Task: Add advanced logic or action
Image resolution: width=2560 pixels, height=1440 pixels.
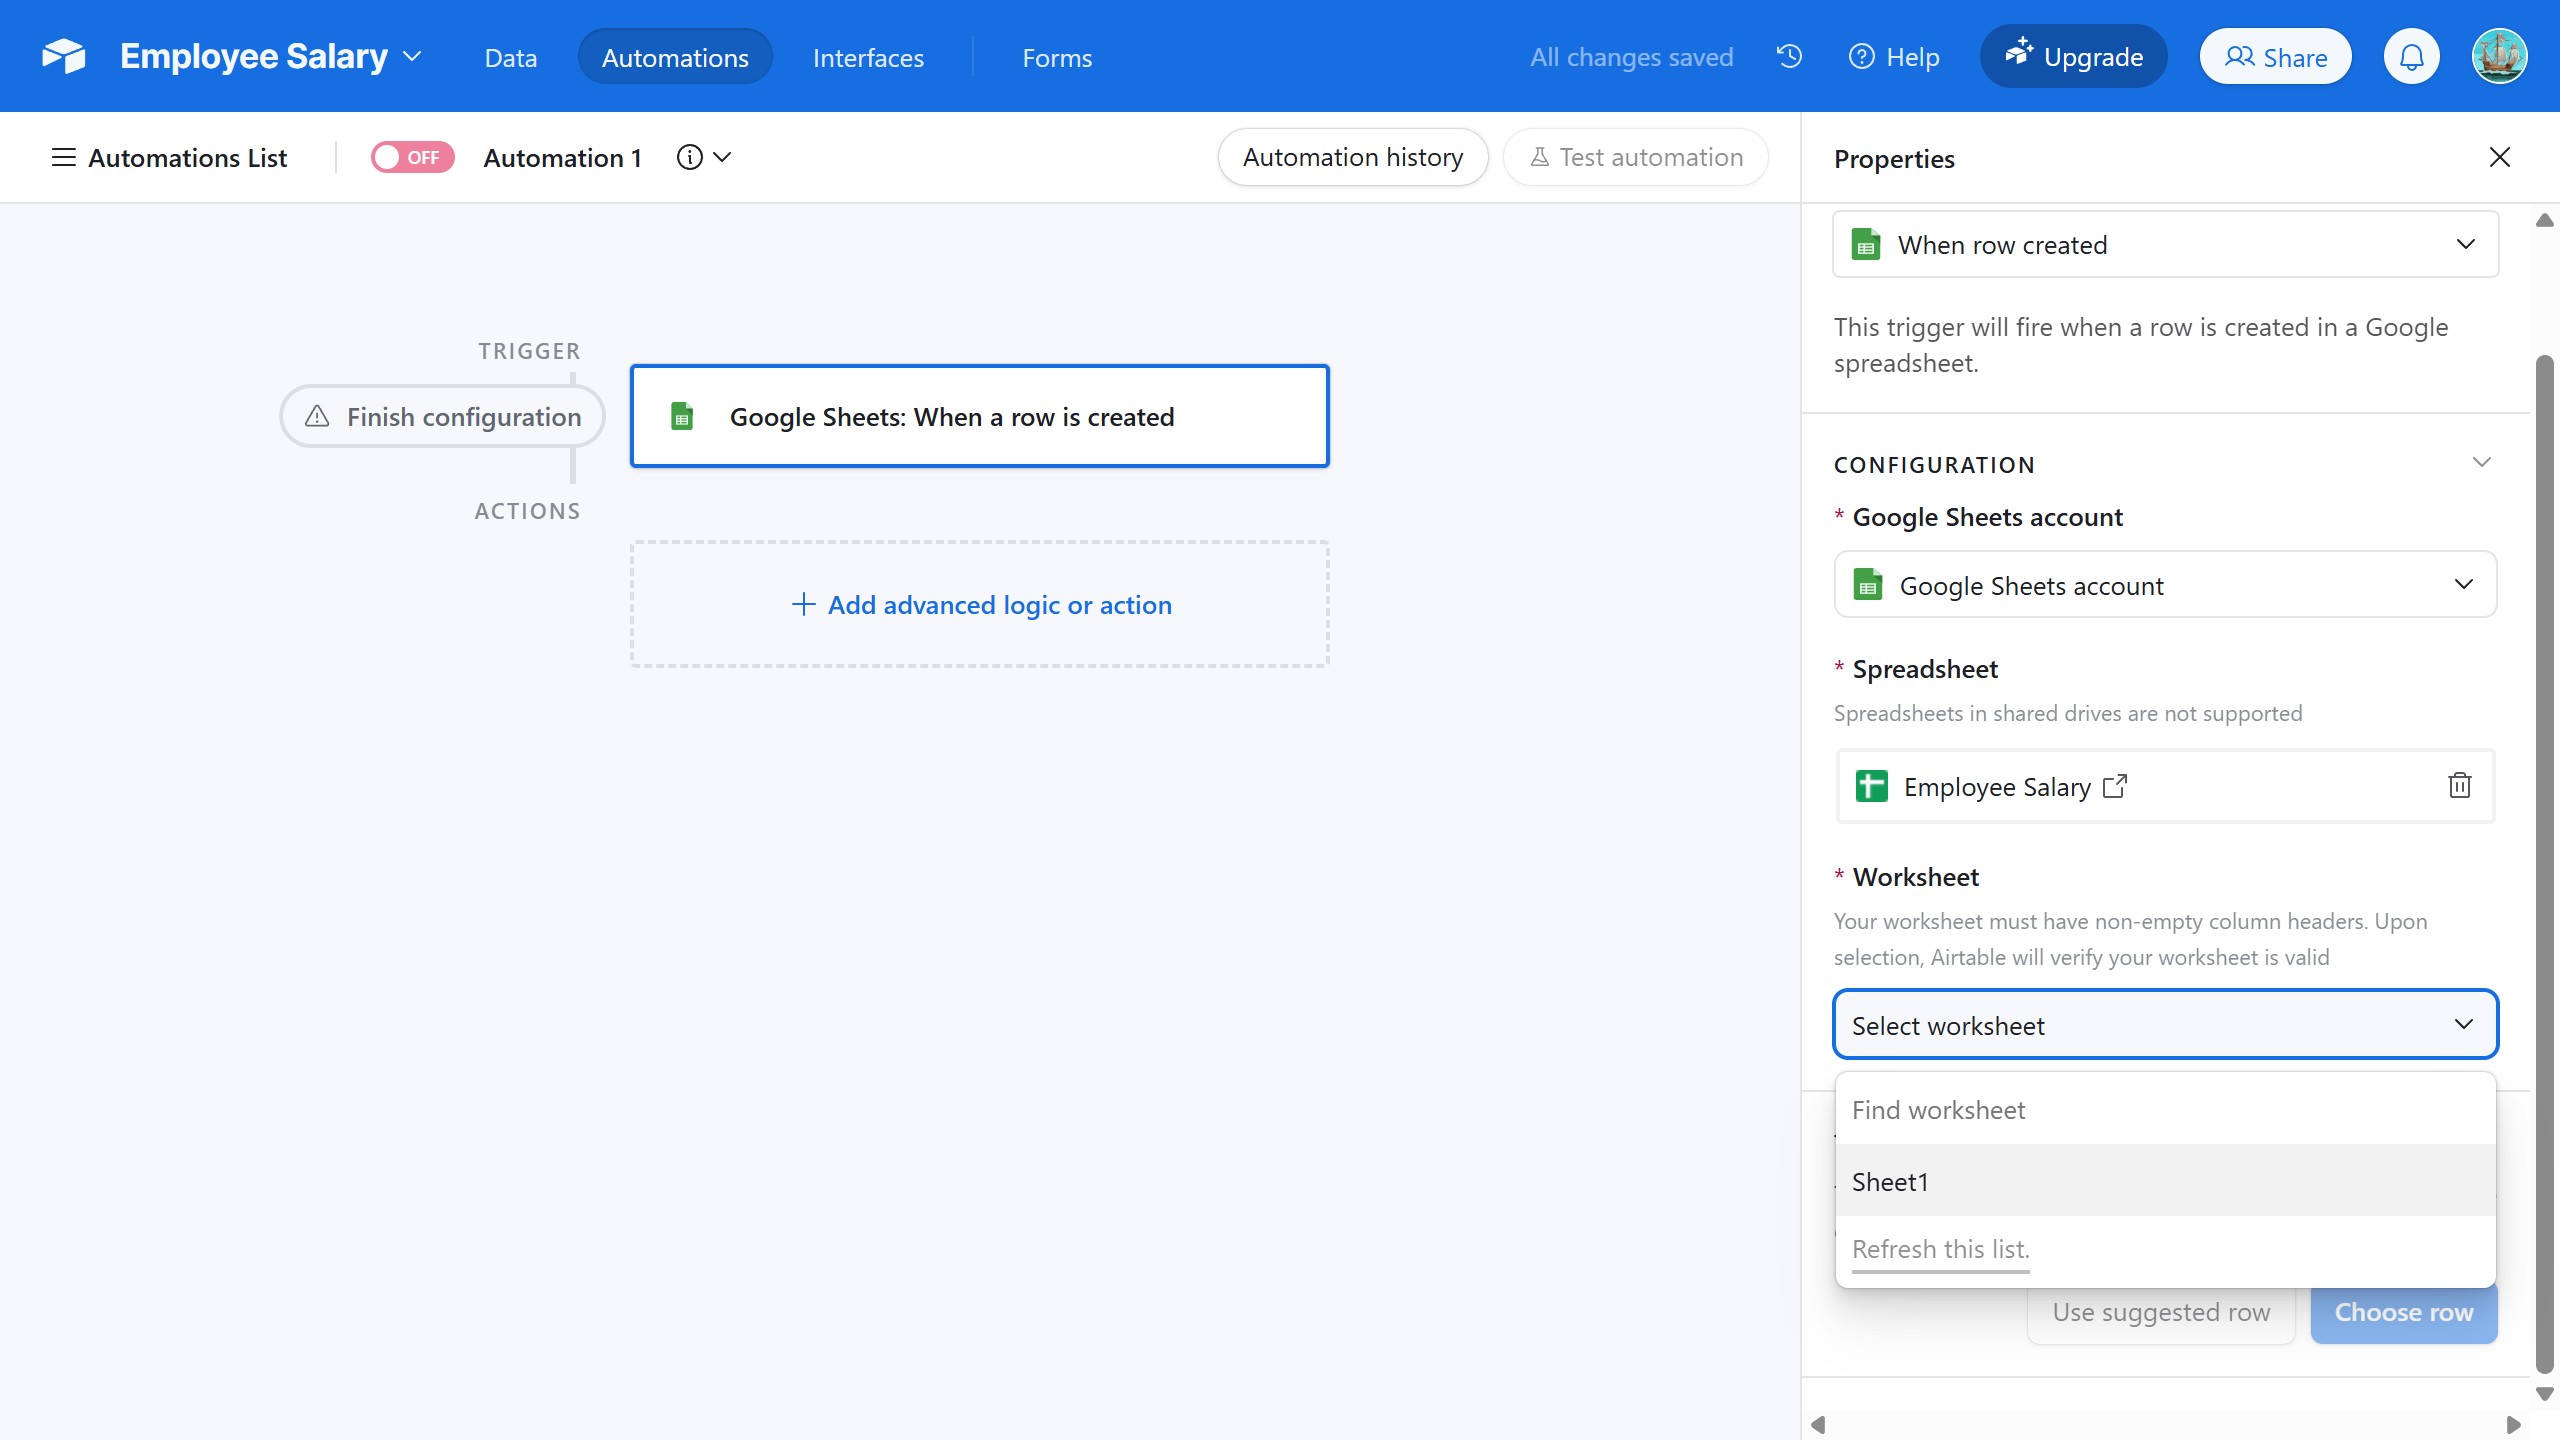Action: pyautogui.click(x=979, y=604)
